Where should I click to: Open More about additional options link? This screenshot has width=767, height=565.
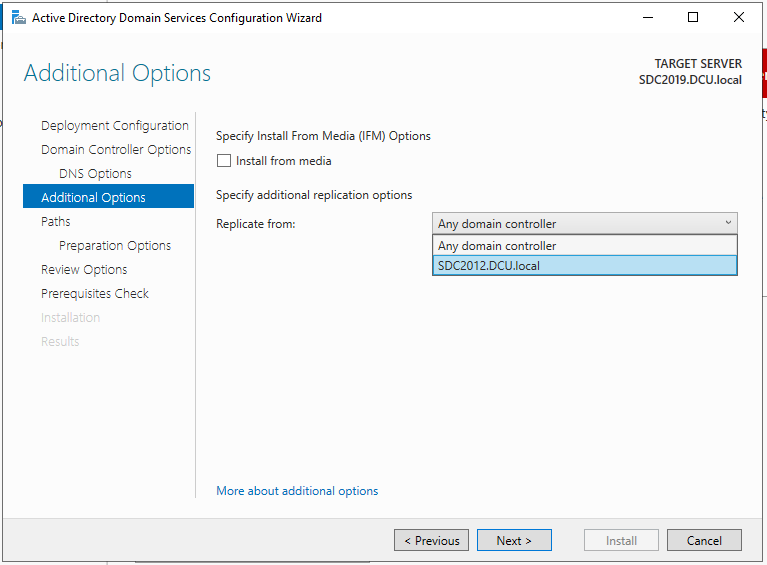pos(297,491)
